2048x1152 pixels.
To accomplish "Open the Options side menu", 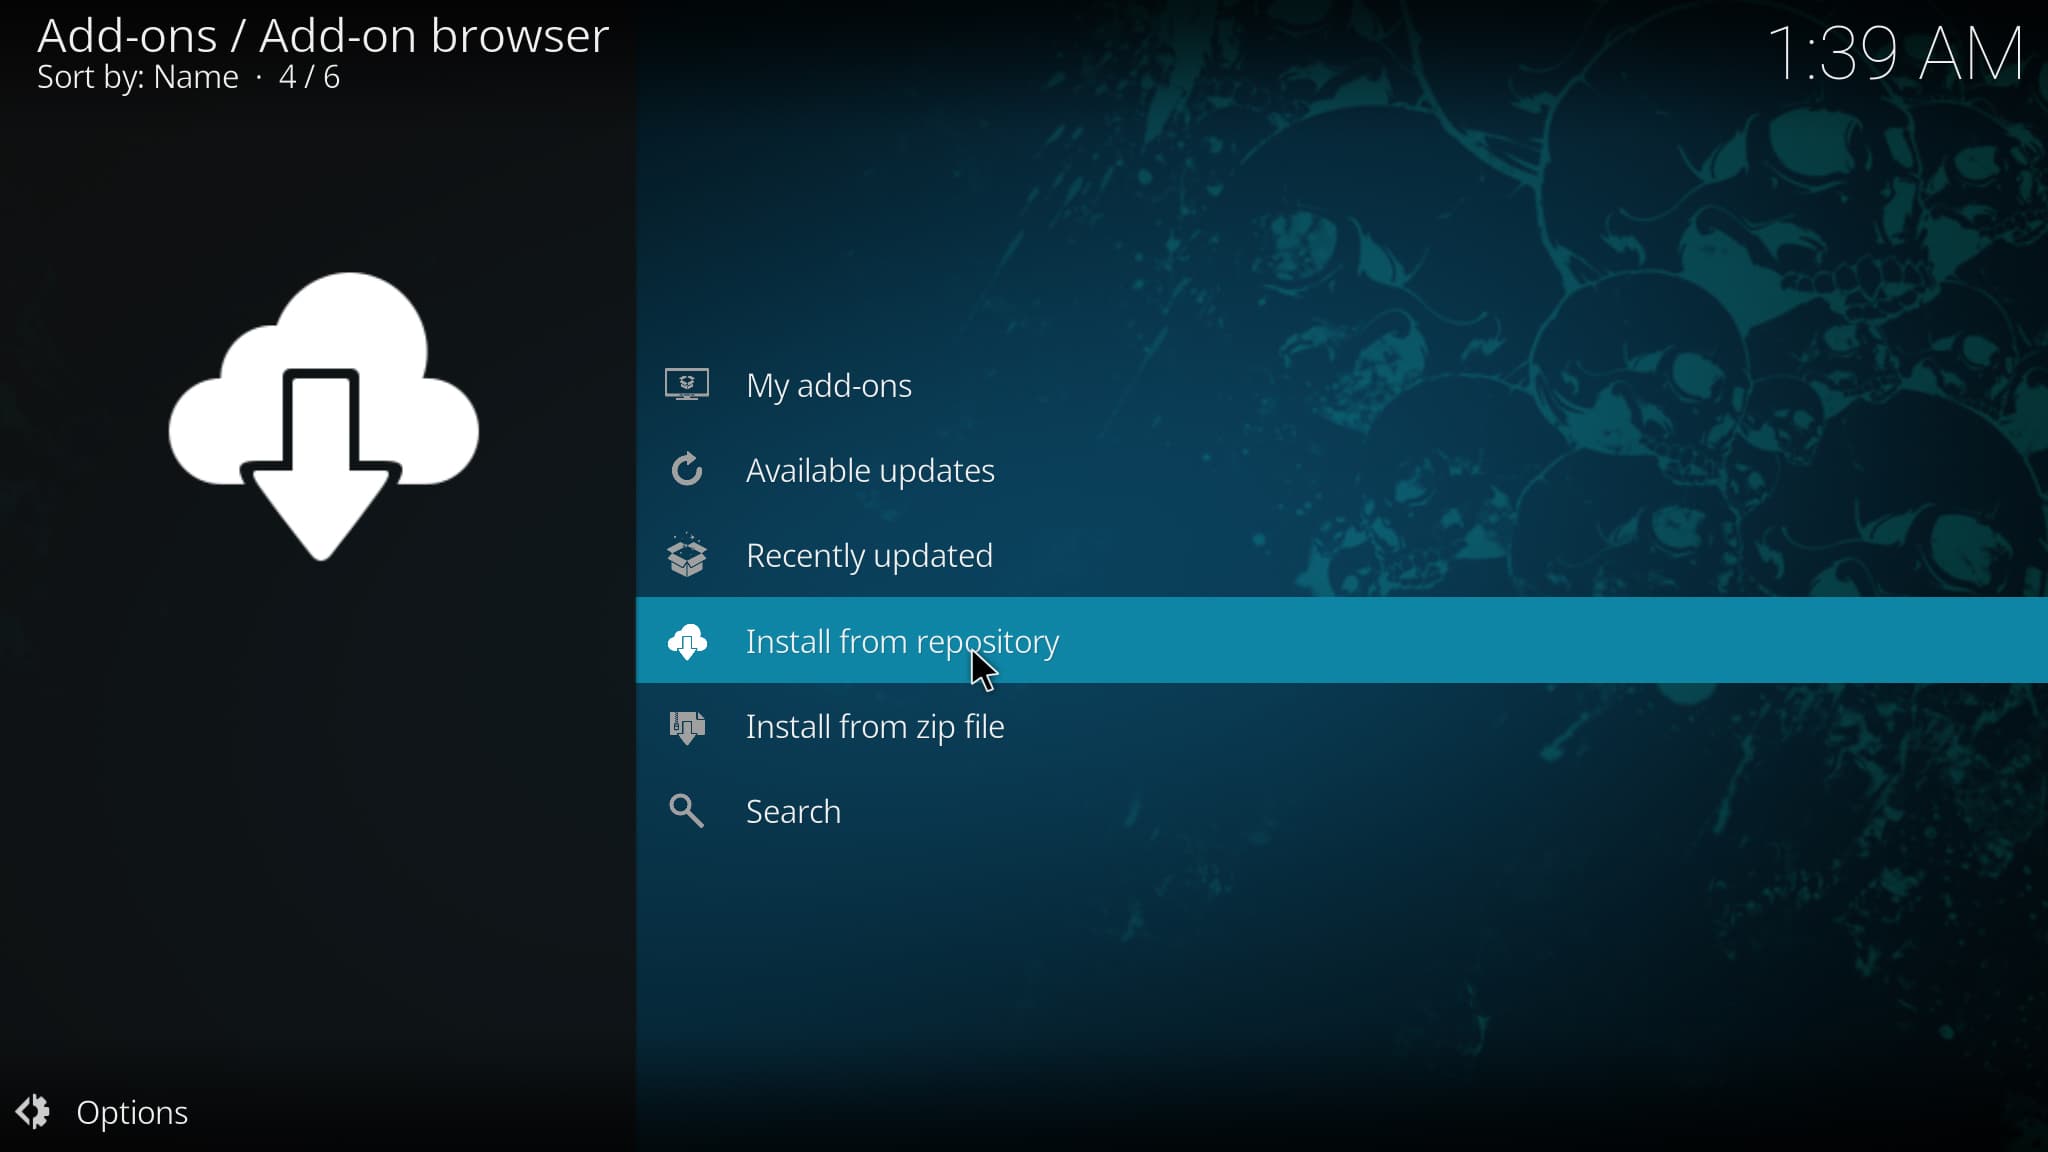I will pos(102,1112).
